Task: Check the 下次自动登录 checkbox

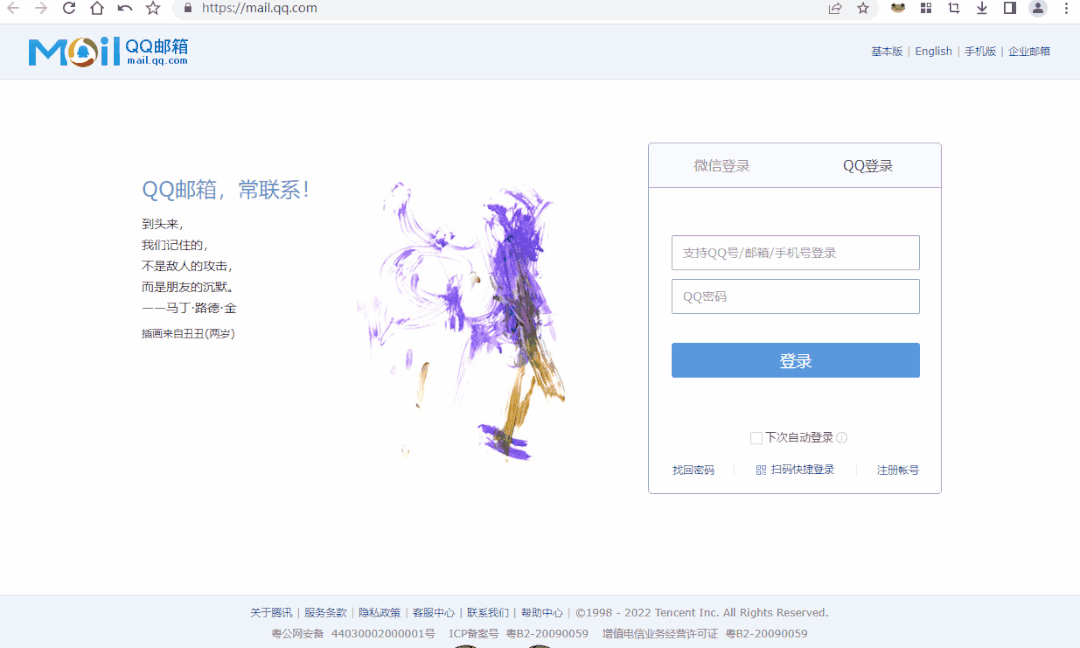Action: [756, 438]
